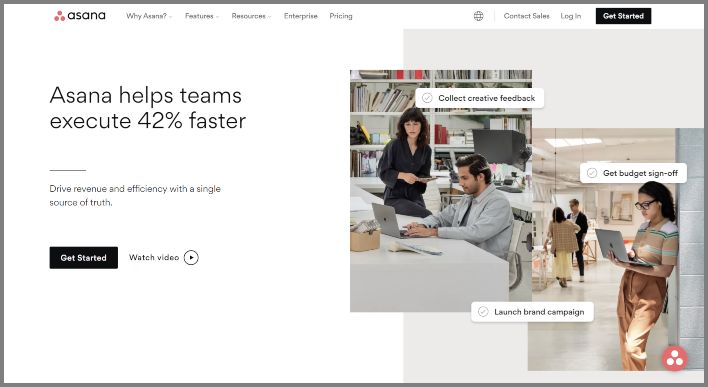Expand the Why Asana? menu

(x=149, y=16)
